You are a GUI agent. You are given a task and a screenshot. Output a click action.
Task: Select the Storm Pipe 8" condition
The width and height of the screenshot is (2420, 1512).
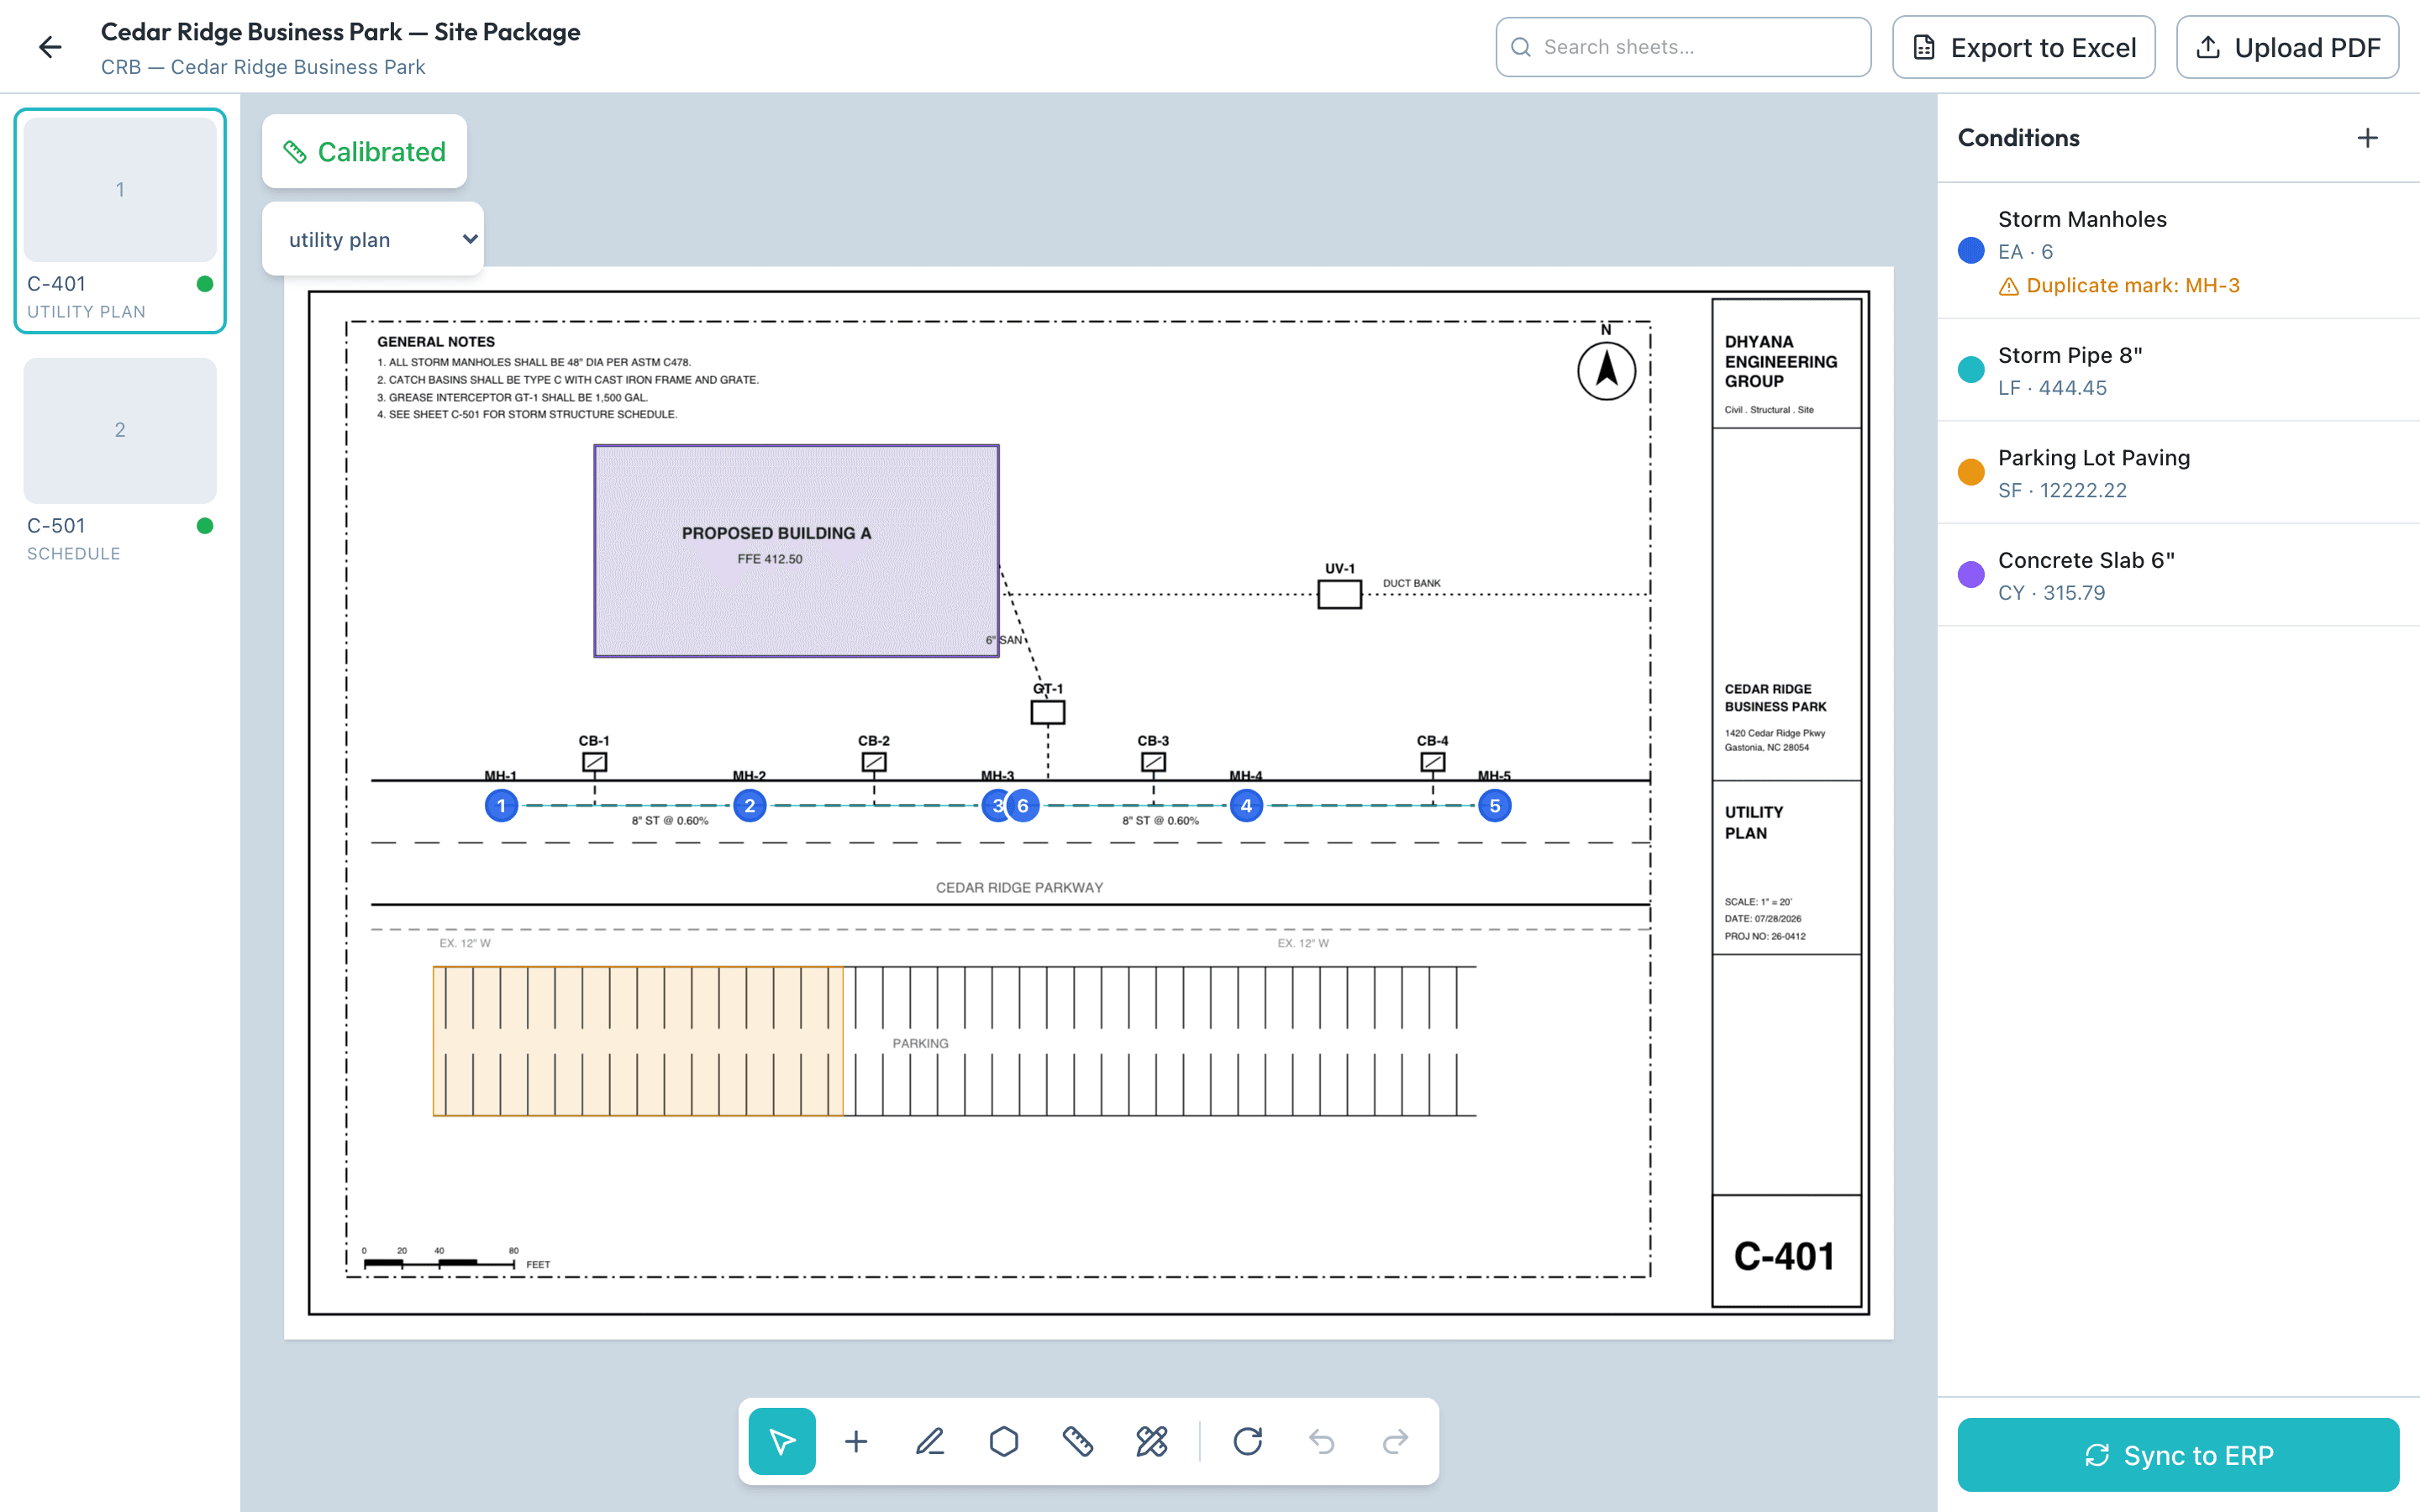click(x=2178, y=371)
